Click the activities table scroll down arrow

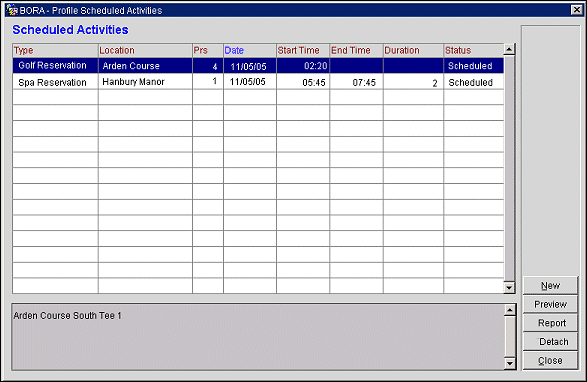tap(509, 288)
